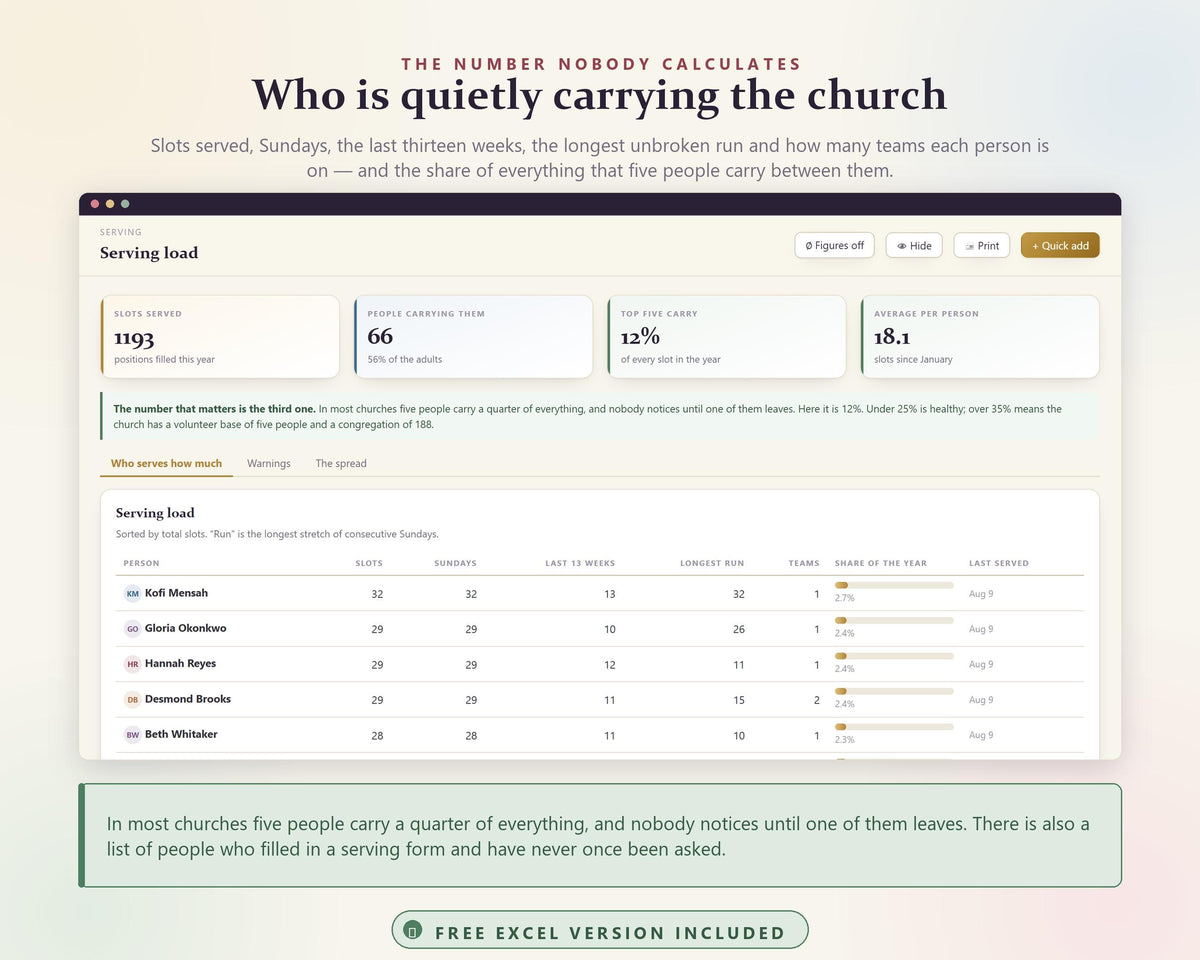Click the DB avatar for Desmond Brooks
This screenshot has width=1200, height=960.
click(133, 700)
